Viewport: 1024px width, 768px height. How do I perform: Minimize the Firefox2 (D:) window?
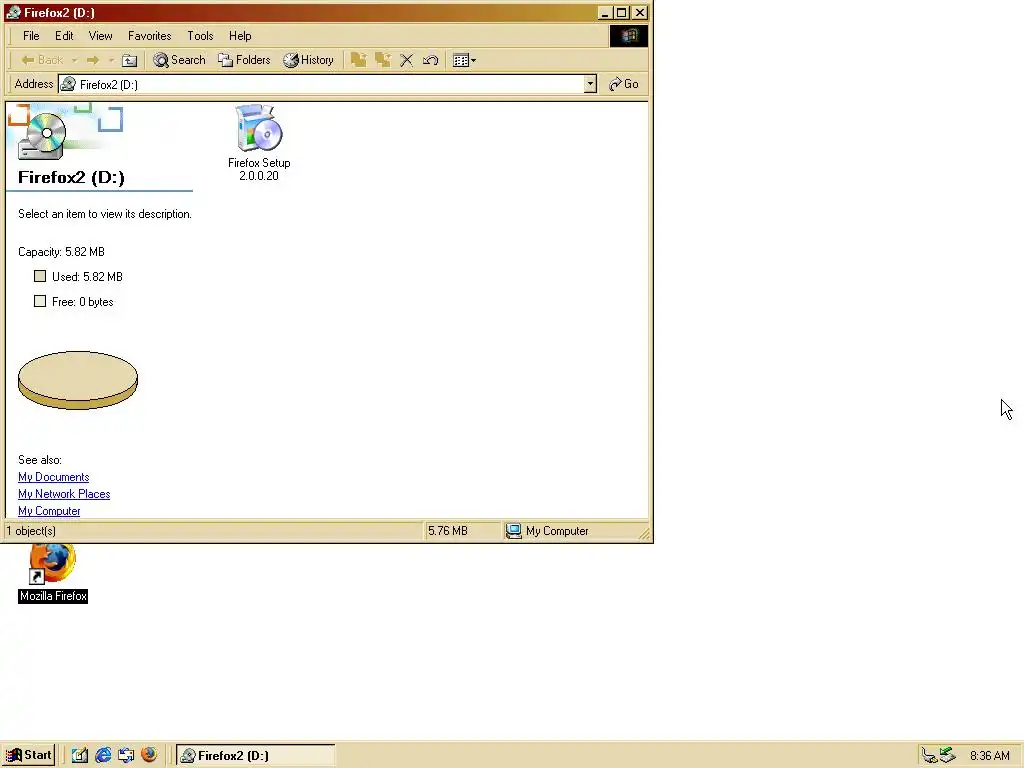[x=605, y=12]
